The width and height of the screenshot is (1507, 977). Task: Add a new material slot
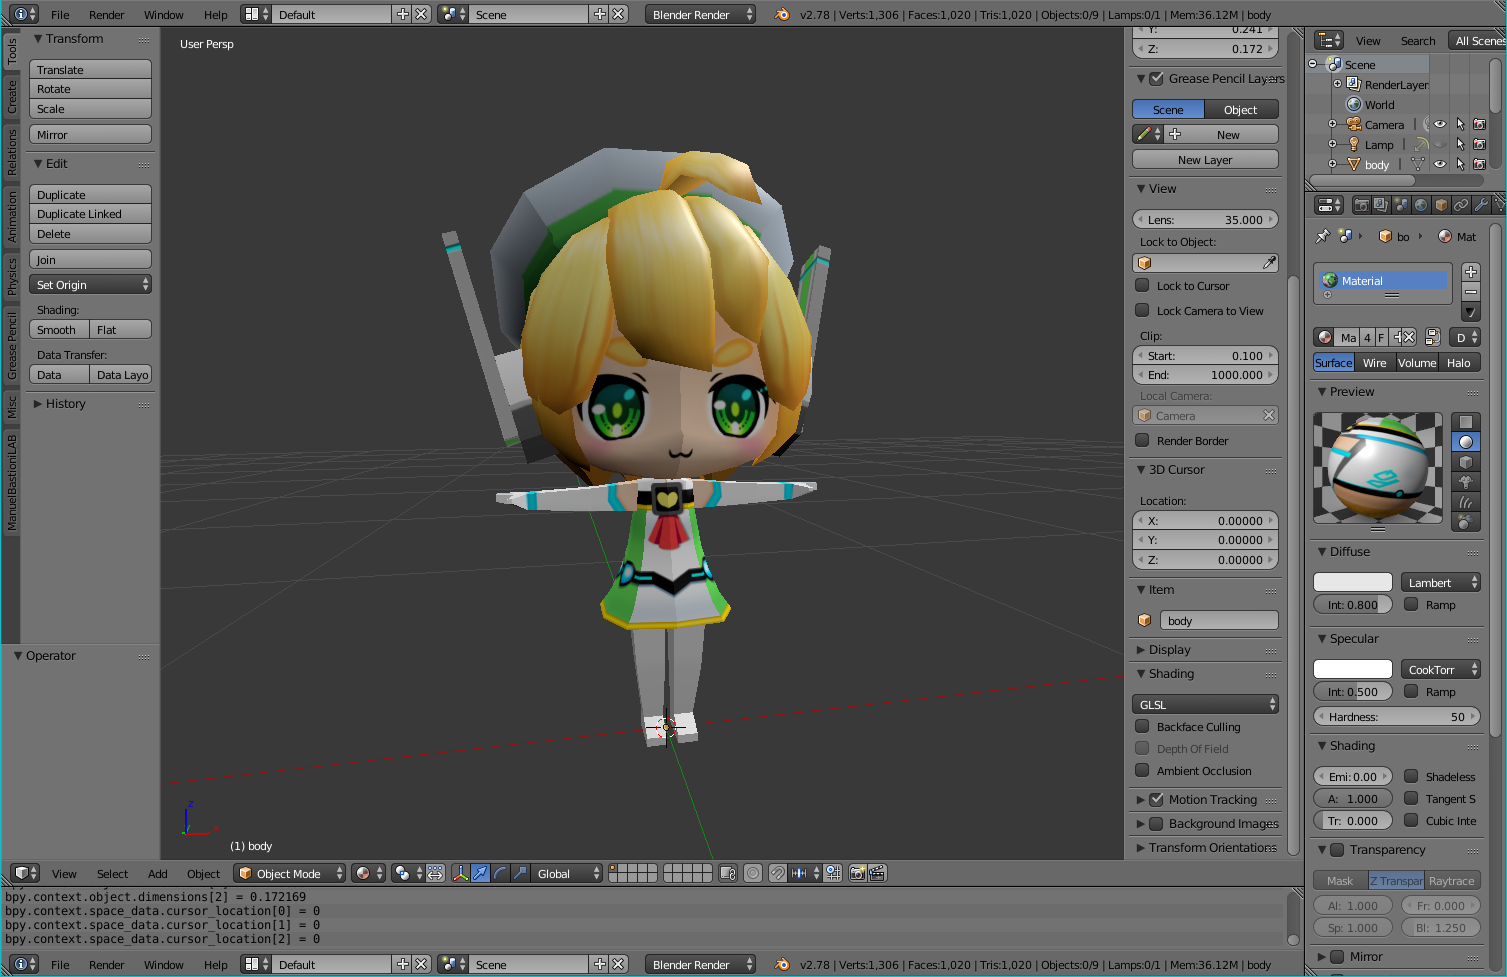click(x=1471, y=272)
